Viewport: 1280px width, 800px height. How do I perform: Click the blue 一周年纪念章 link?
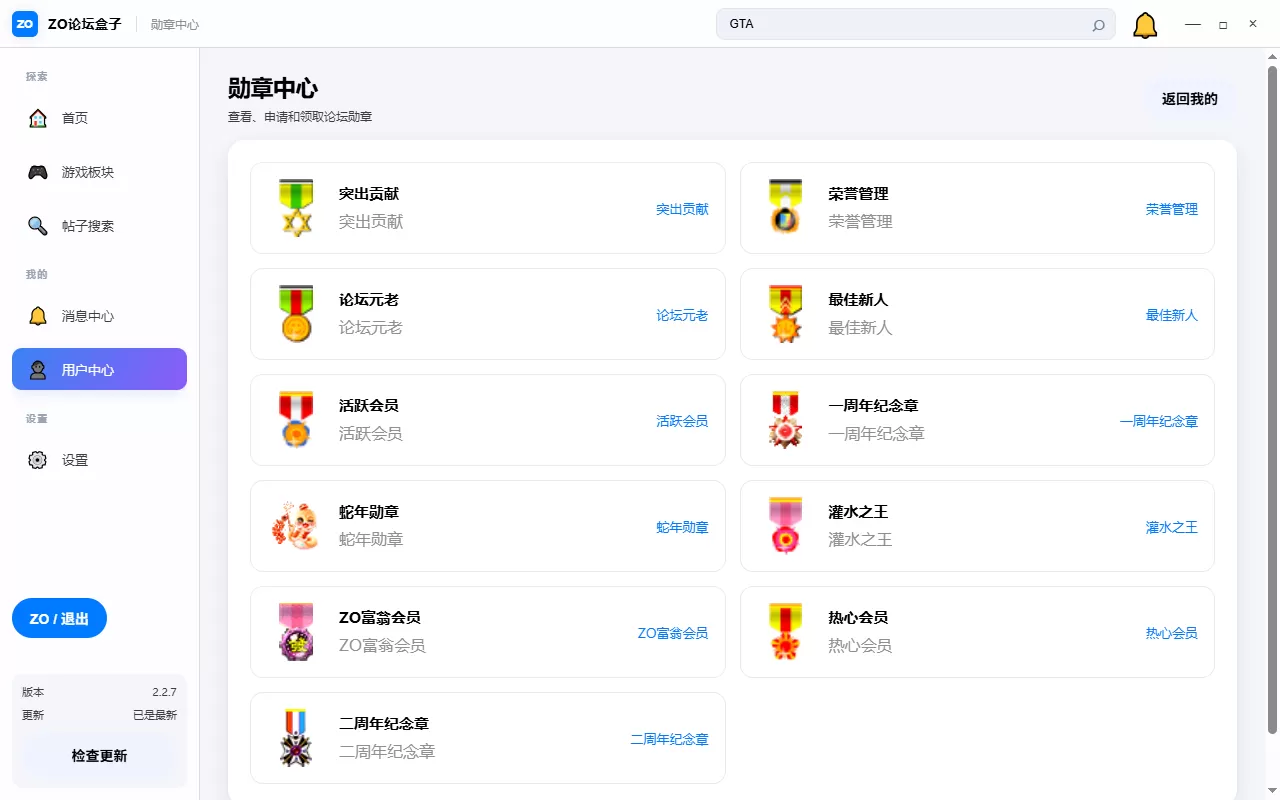click(1159, 421)
